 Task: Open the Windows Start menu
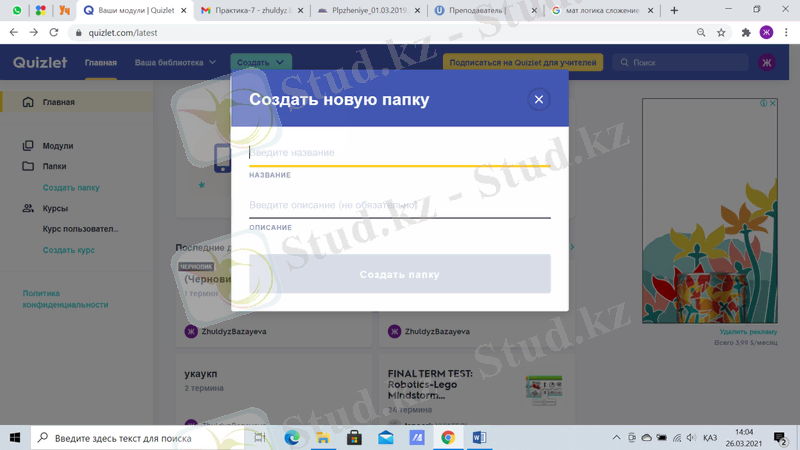pyautogui.click(x=15, y=438)
